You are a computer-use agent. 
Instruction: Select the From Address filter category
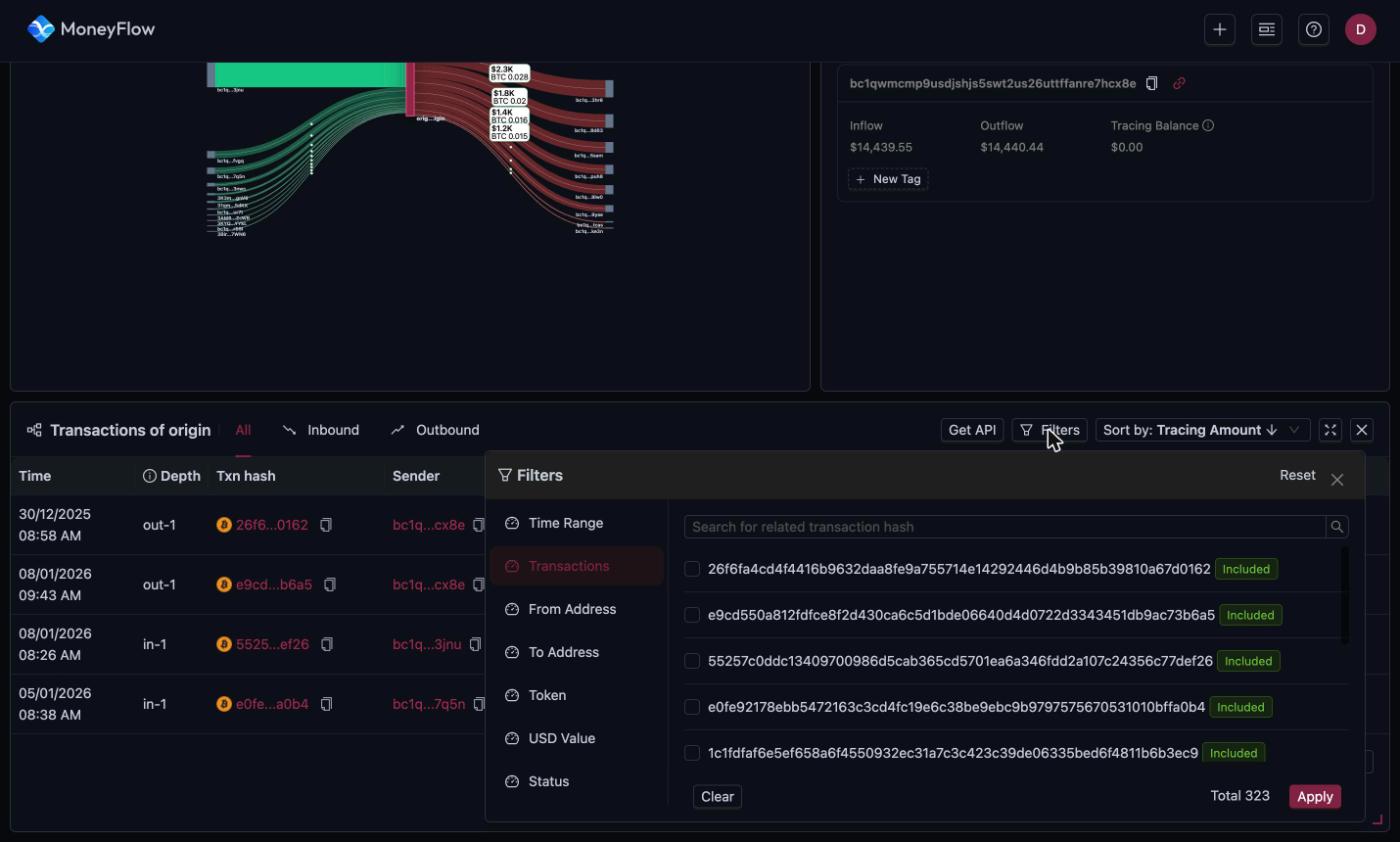(x=576, y=609)
